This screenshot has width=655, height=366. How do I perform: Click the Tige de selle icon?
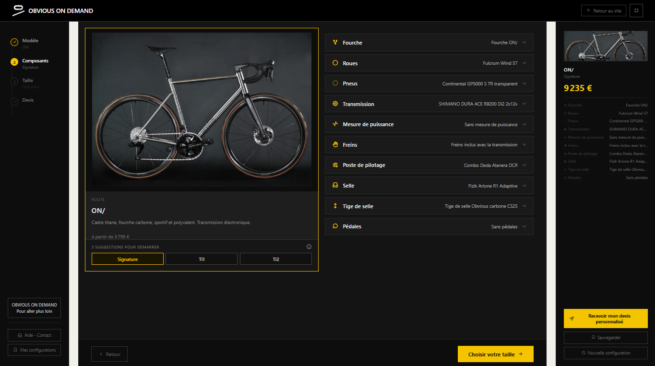click(x=335, y=206)
